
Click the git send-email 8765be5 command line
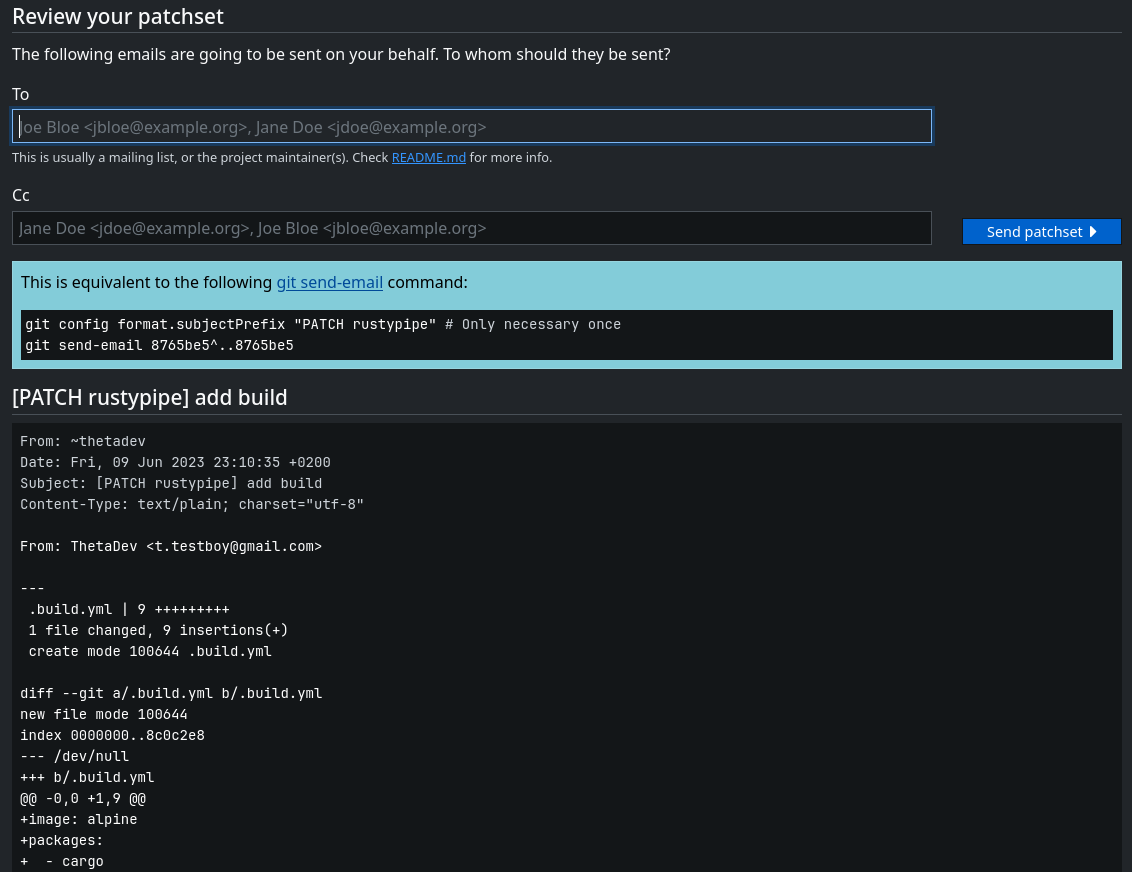tap(157, 346)
